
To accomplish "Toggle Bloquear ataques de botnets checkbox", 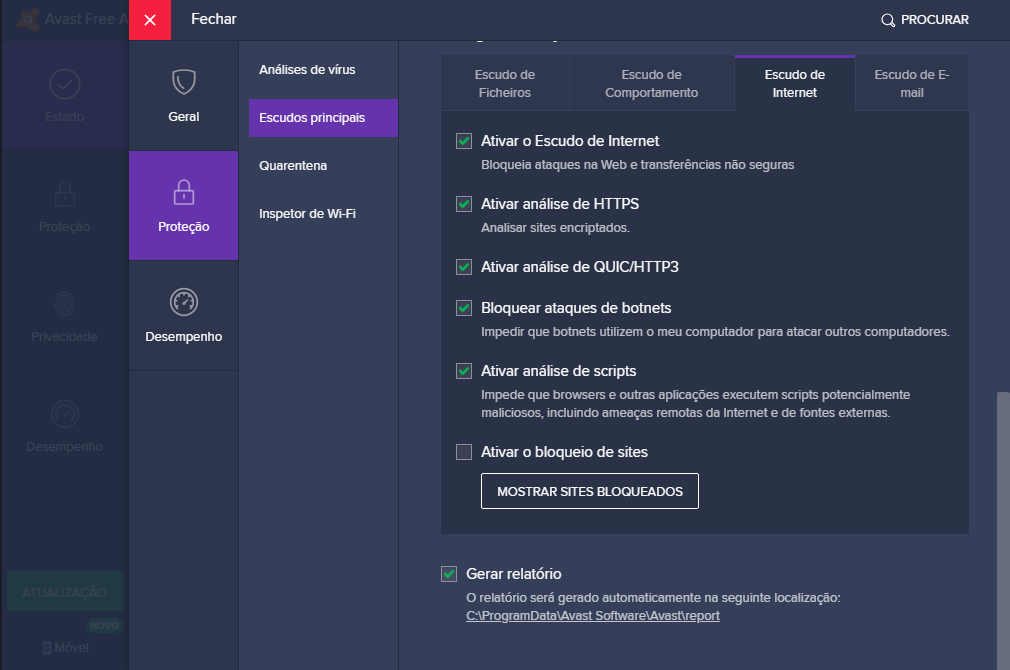I will [464, 308].
